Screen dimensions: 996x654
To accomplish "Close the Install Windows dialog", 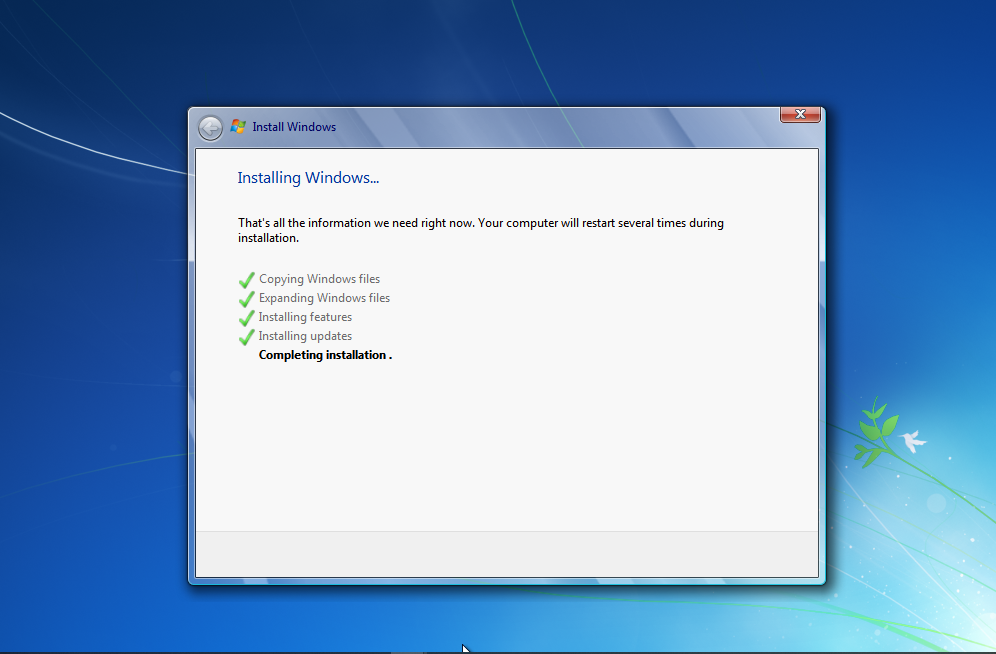I will point(800,114).
